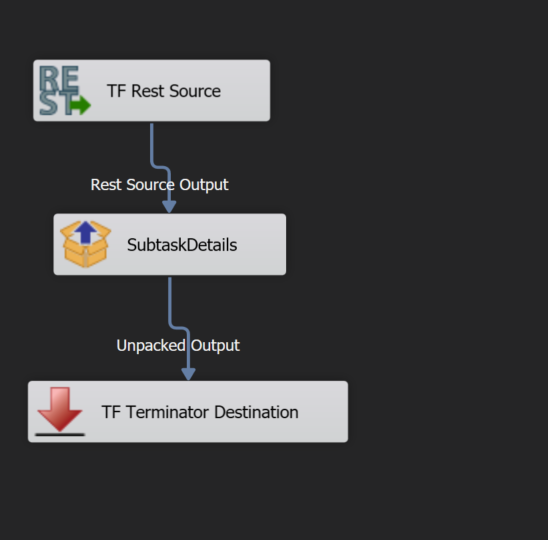This screenshot has height=540, width=548.
Task: Click the blue up arrow on box icon
Action: (x=86, y=232)
